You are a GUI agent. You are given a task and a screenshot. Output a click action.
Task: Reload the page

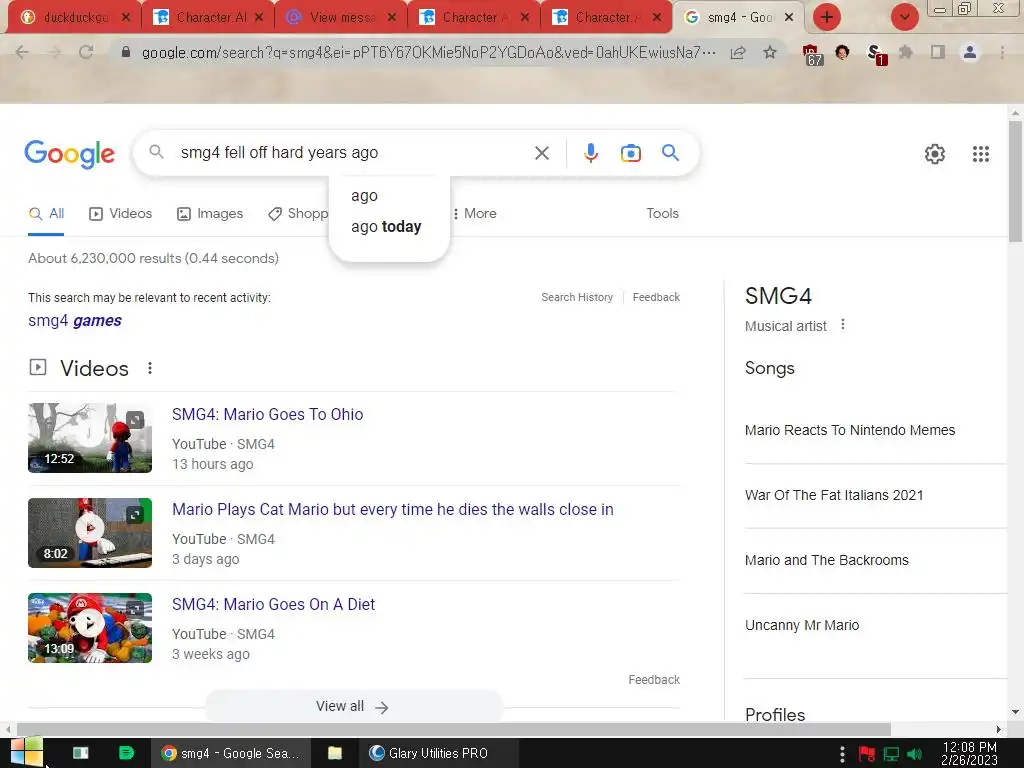click(86, 52)
